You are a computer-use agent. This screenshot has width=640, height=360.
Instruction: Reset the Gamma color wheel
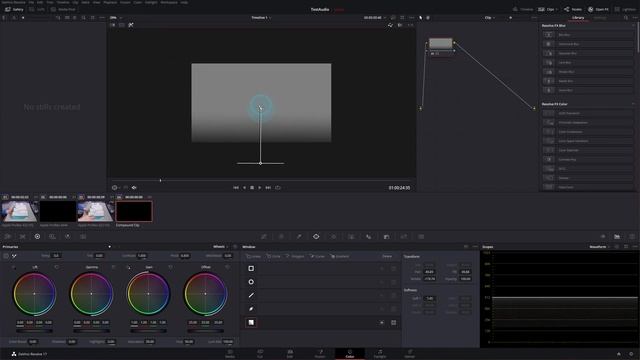tap(113, 267)
